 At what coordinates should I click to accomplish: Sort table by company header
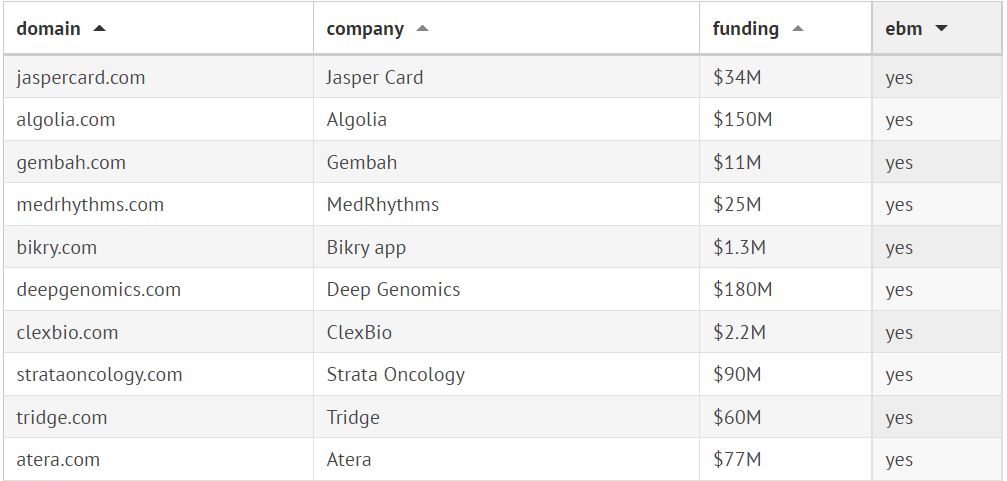[x=365, y=29]
